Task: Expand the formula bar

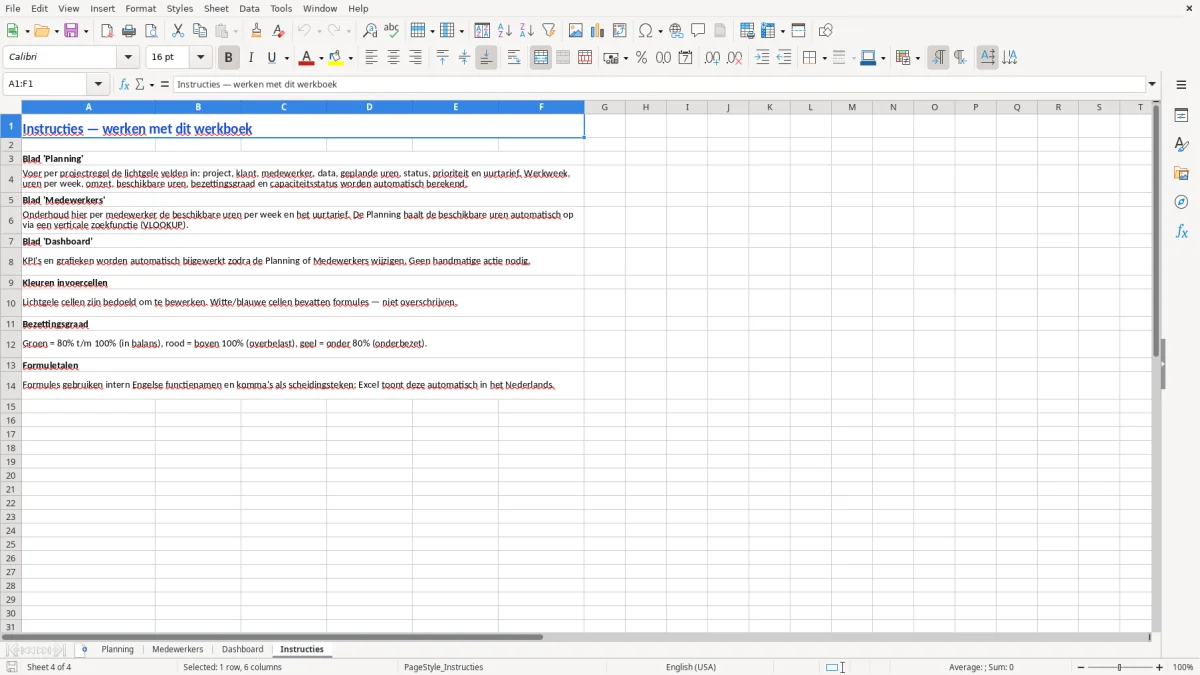Action: [1152, 85]
